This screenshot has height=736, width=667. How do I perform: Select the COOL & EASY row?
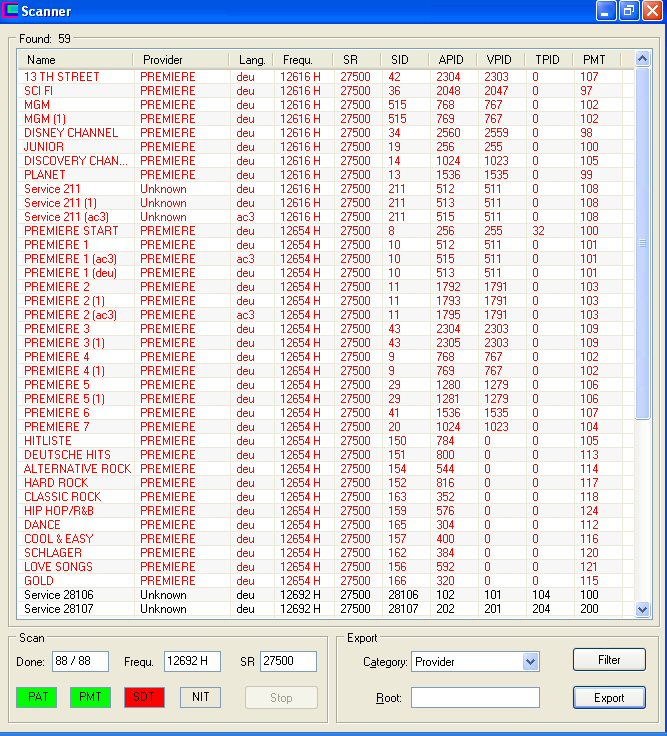click(x=326, y=539)
